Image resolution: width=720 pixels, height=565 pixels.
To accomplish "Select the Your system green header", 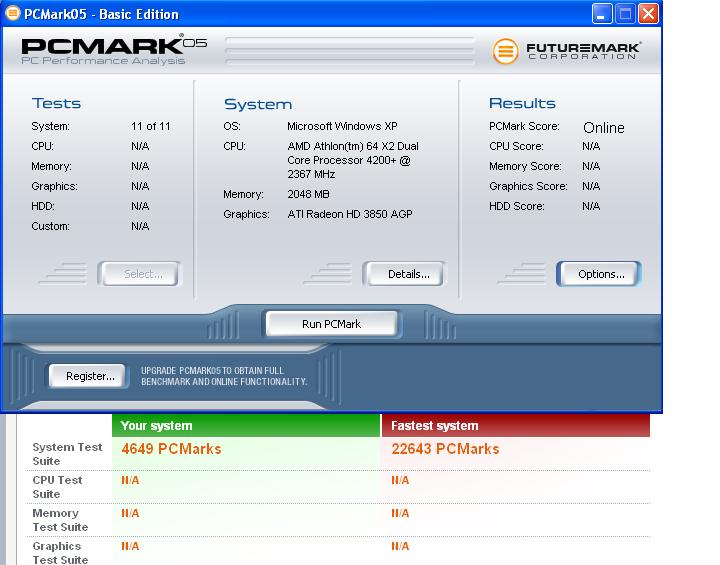I will (246, 425).
